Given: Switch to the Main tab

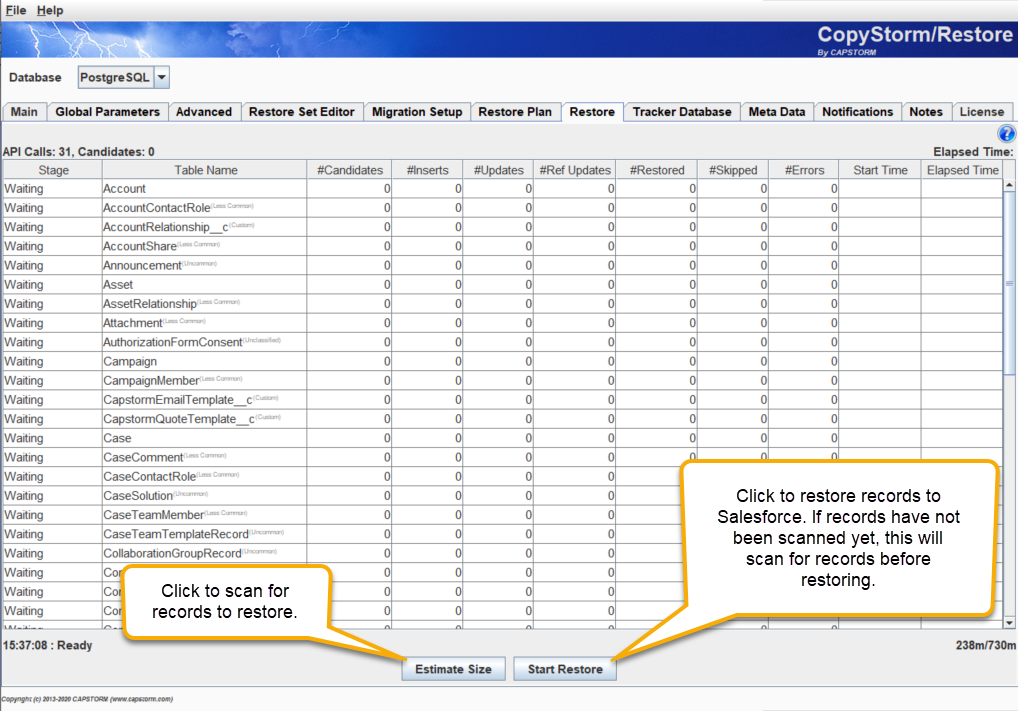Looking at the screenshot, I should pyautogui.click(x=24, y=112).
